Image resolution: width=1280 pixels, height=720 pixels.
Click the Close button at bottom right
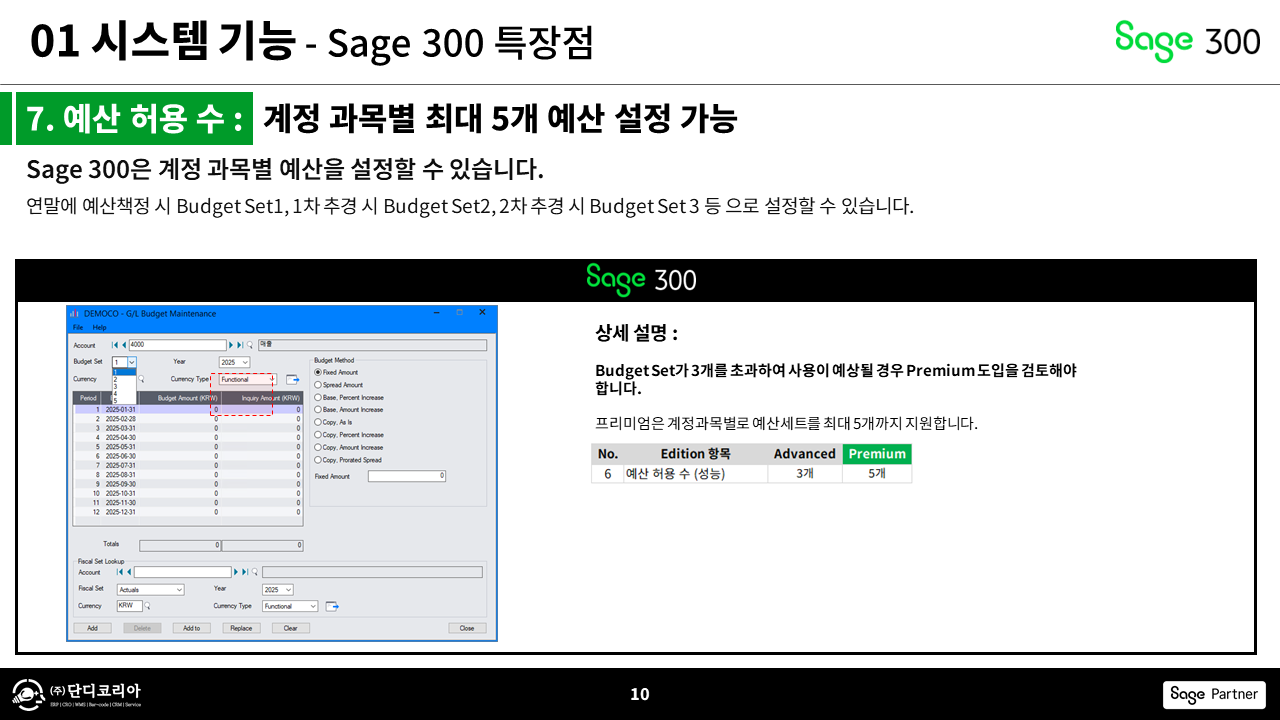pos(467,628)
